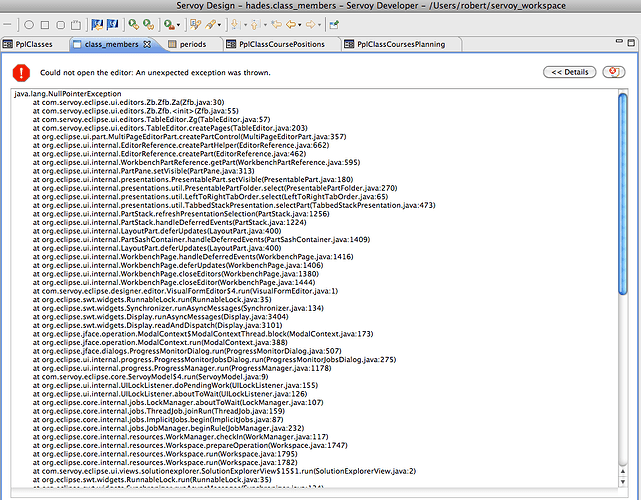Launch the first green run client icon
The width and height of the screenshot is (641, 500).
pyautogui.click(x=133, y=25)
